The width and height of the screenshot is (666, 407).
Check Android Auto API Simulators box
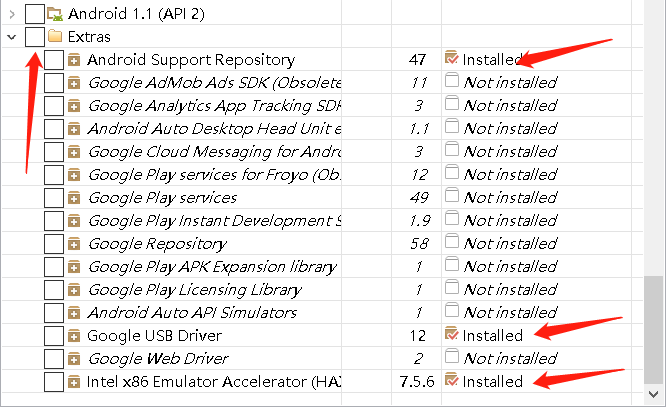point(54,313)
